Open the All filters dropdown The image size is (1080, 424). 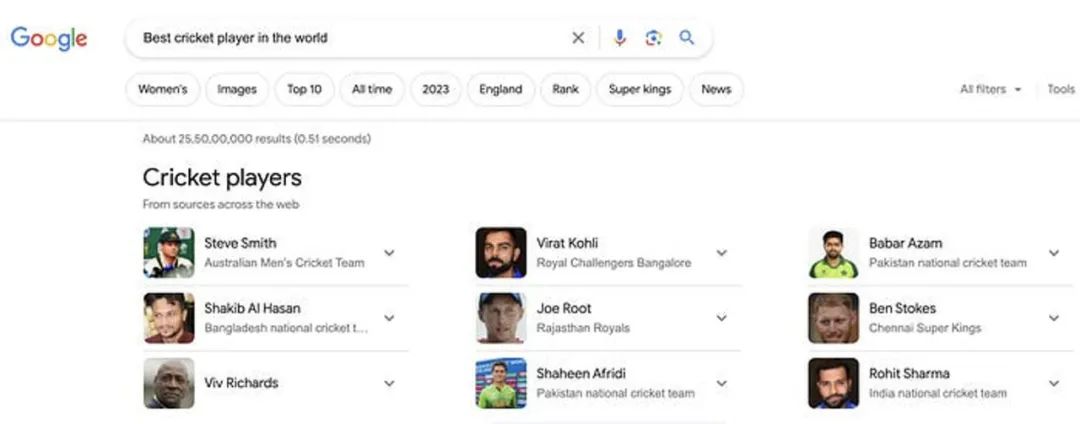(990, 89)
